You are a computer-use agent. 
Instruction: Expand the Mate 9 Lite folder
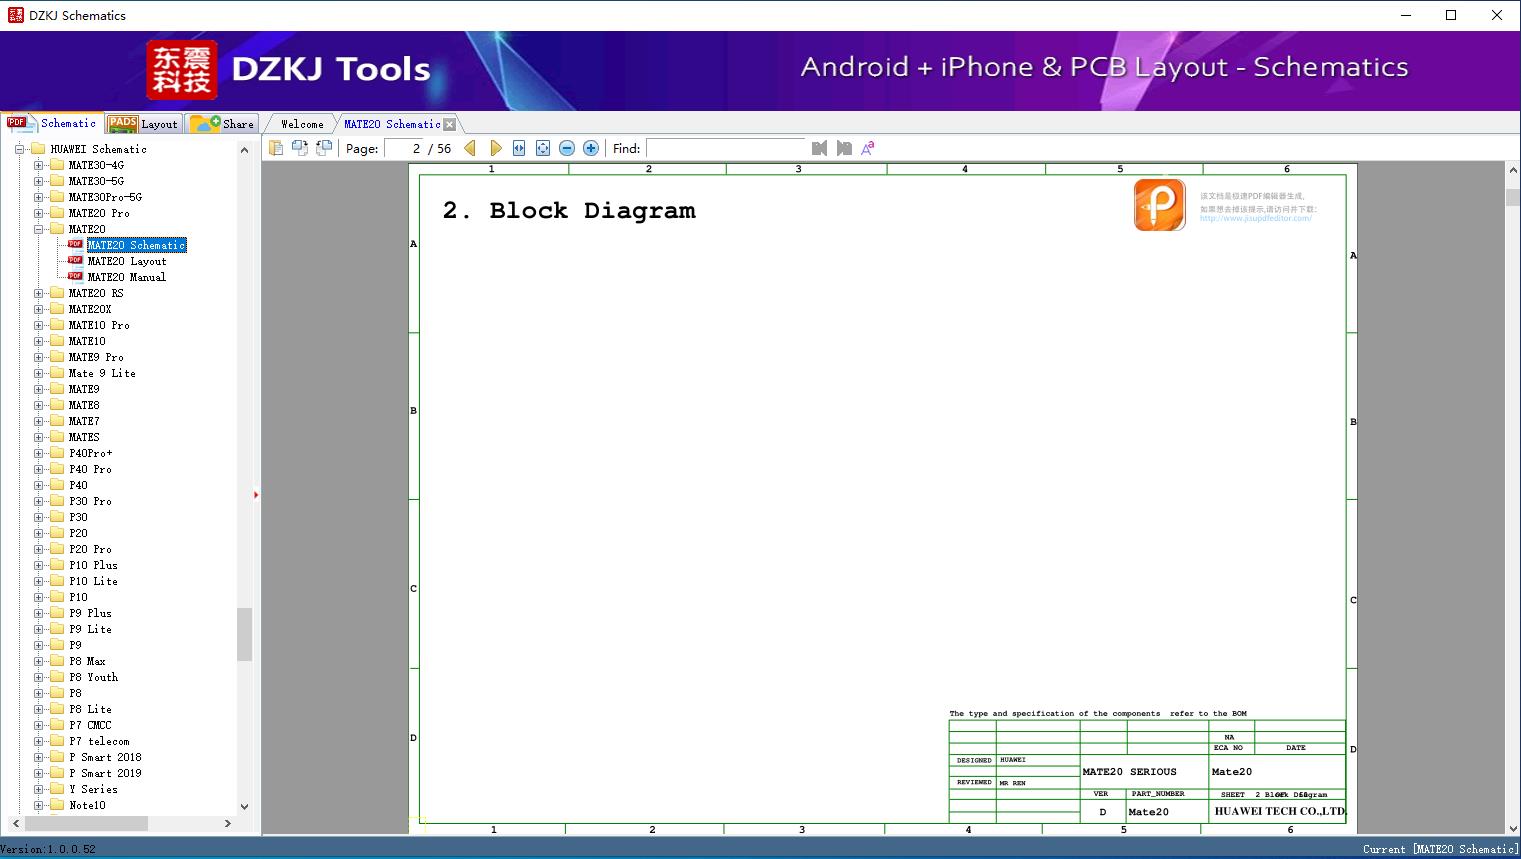(38, 373)
